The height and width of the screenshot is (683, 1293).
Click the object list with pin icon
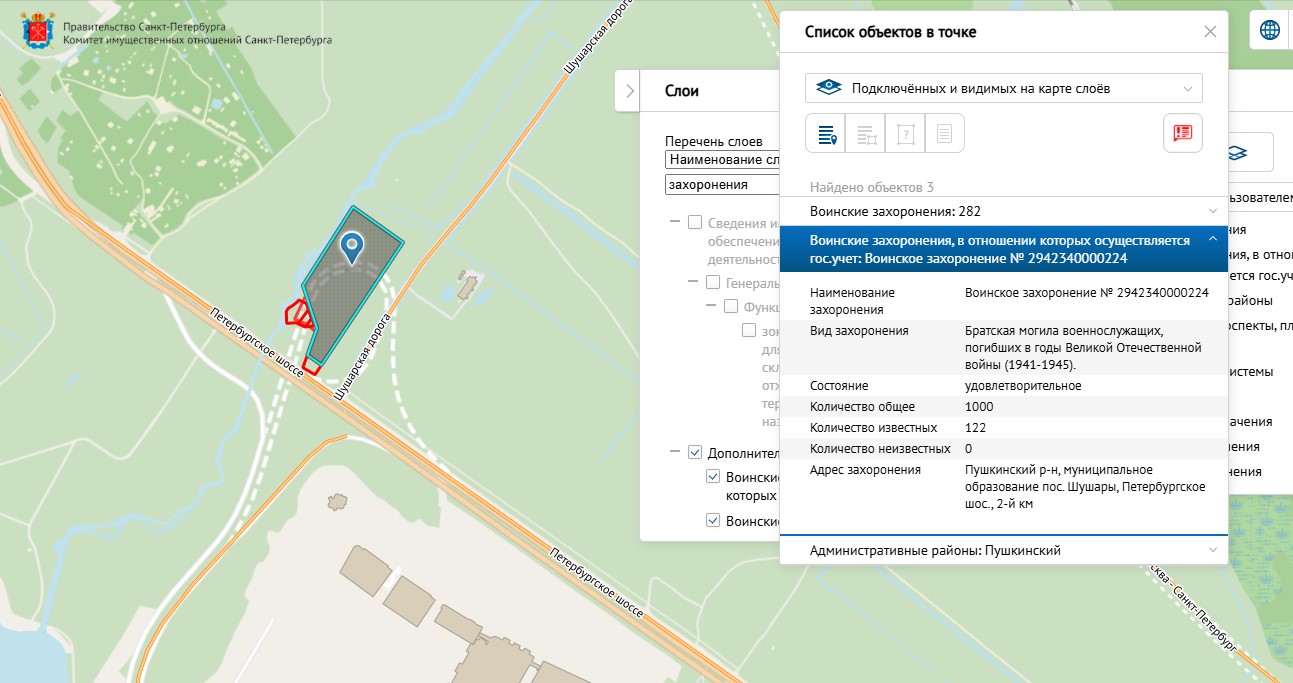[826, 134]
